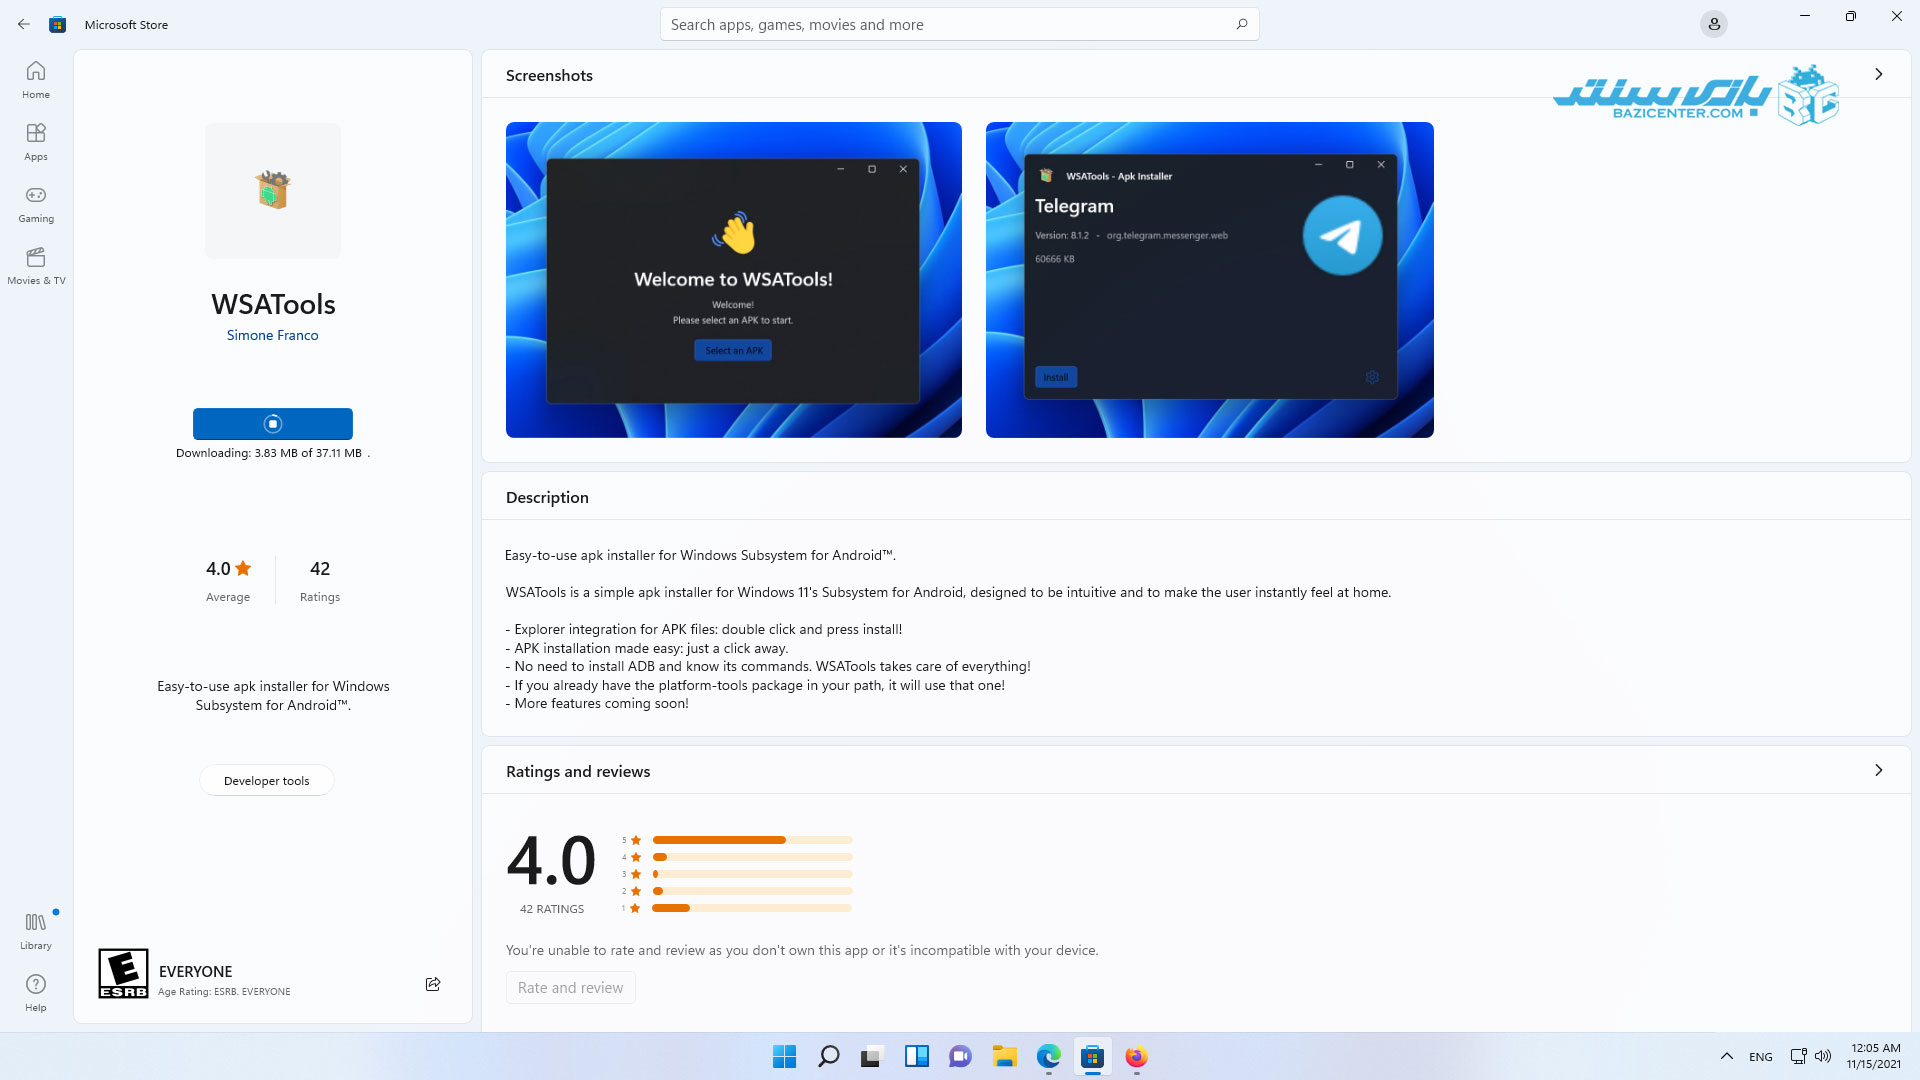Open the Home section in sidebar
The image size is (1920, 1080).
tap(36, 80)
